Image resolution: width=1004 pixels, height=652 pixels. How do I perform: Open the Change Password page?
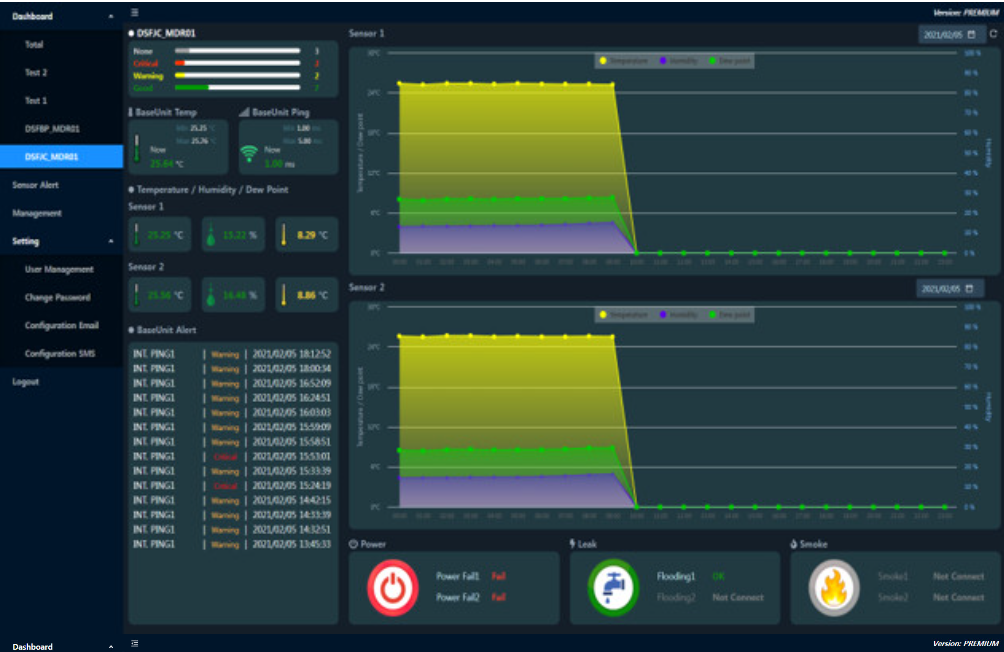(x=57, y=297)
